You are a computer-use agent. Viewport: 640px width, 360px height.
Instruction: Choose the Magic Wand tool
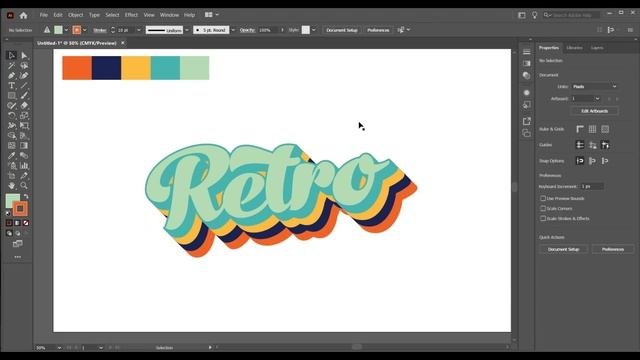[x=11, y=65]
